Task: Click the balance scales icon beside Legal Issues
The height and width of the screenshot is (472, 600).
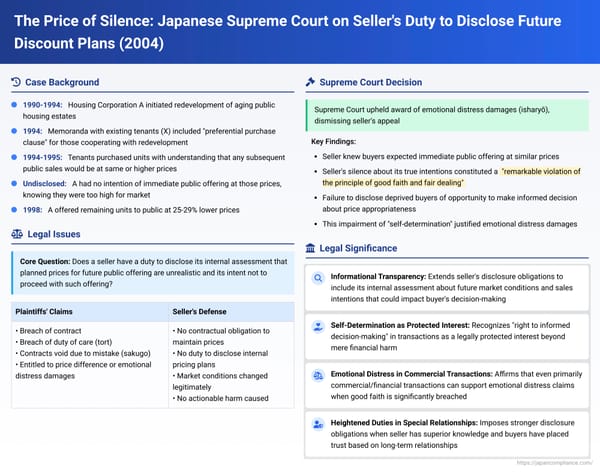Action: click(x=15, y=234)
